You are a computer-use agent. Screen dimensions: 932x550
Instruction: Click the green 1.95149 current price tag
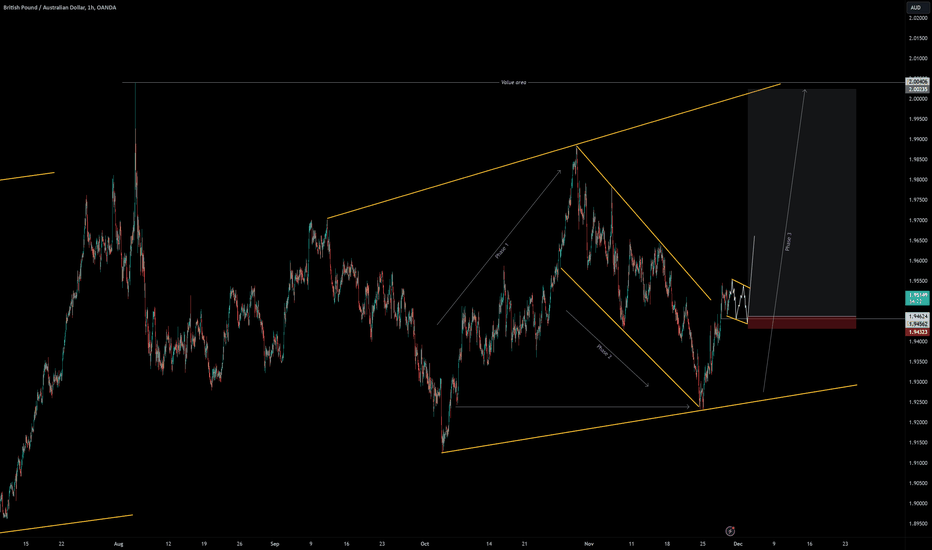[918, 297]
